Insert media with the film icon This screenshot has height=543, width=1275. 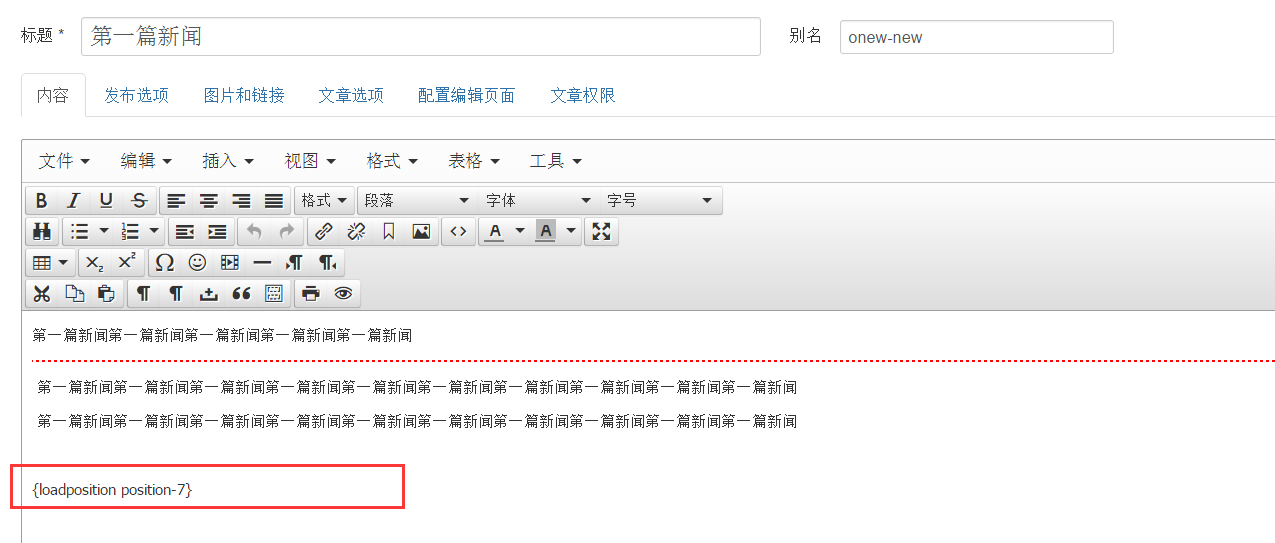(230, 263)
